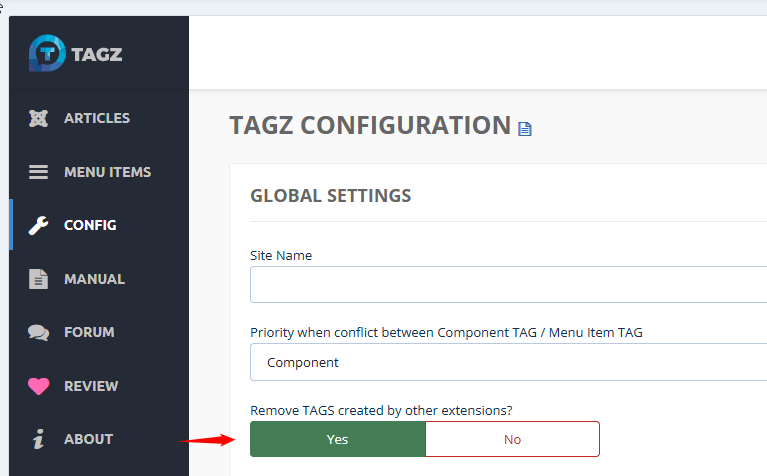The width and height of the screenshot is (767, 476).
Task: Open the Articles menu item
Action: tap(97, 118)
